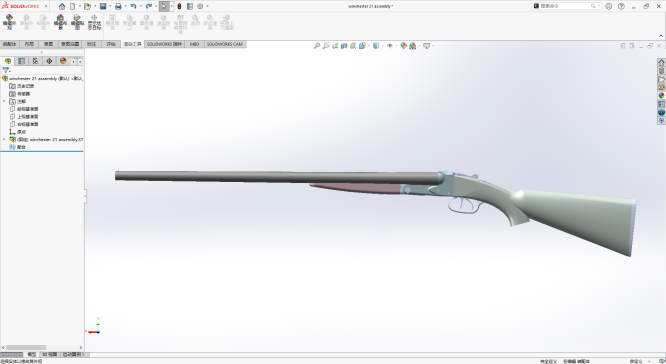Switch to SOLIDWORKS CAM ribbon tab
The image size is (666, 364).
(225, 44)
